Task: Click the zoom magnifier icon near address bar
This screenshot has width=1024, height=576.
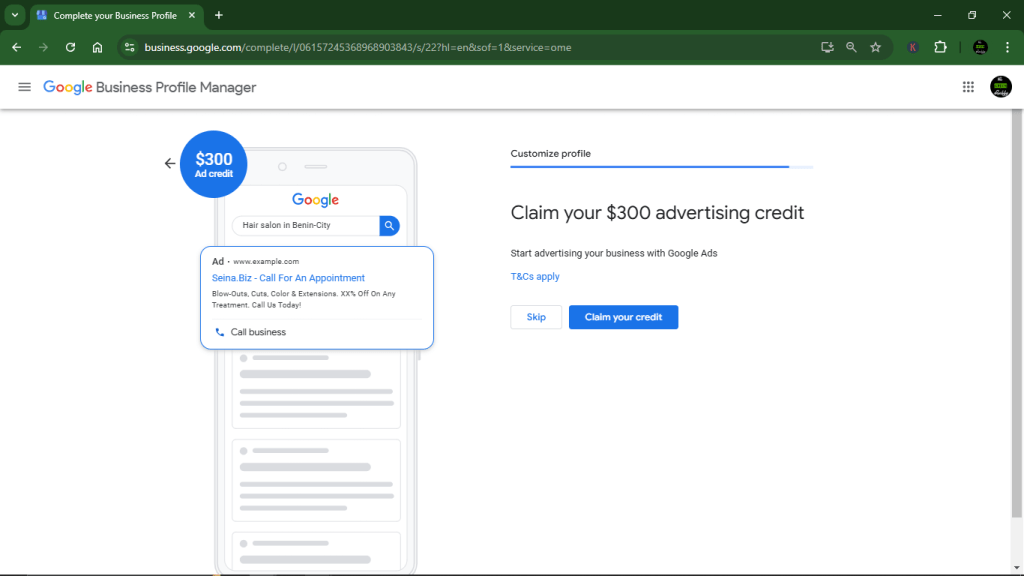Action: tap(851, 46)
